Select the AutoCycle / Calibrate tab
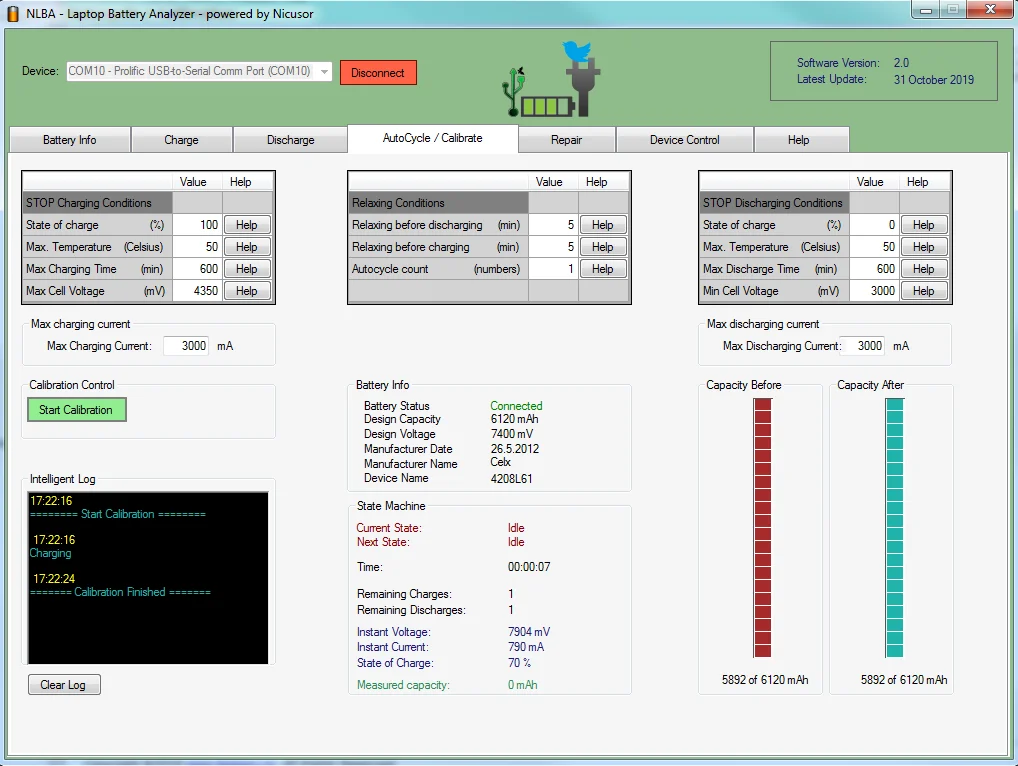 point(432,138)
